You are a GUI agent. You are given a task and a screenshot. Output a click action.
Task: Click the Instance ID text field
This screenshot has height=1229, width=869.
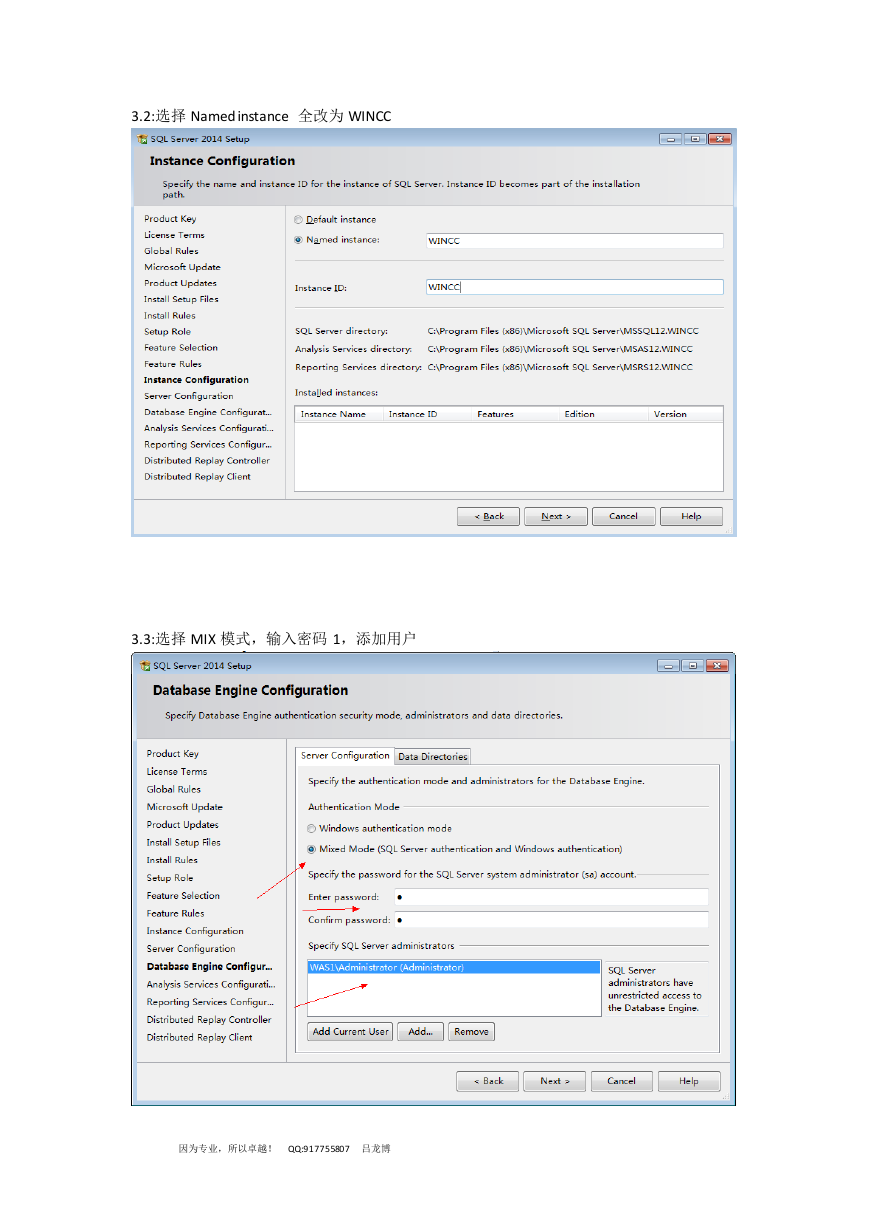point(574,287)
